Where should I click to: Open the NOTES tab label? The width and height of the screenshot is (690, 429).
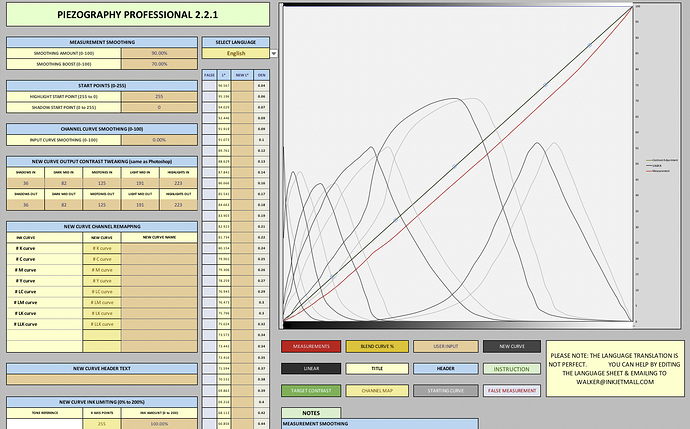pos(311,413)
